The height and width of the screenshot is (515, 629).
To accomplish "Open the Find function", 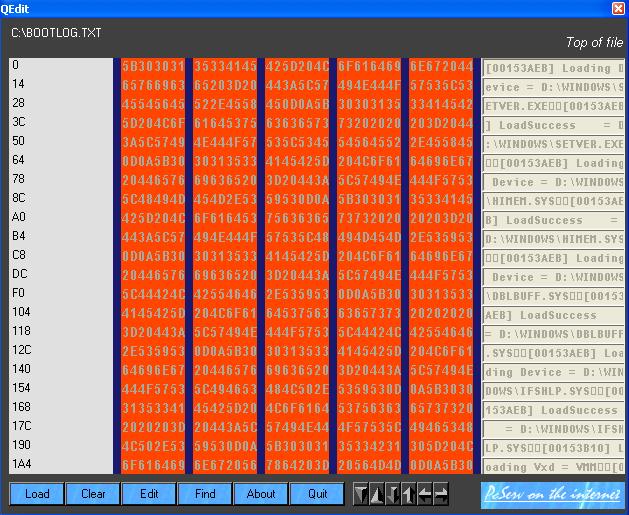I will [x=205, y=494].
